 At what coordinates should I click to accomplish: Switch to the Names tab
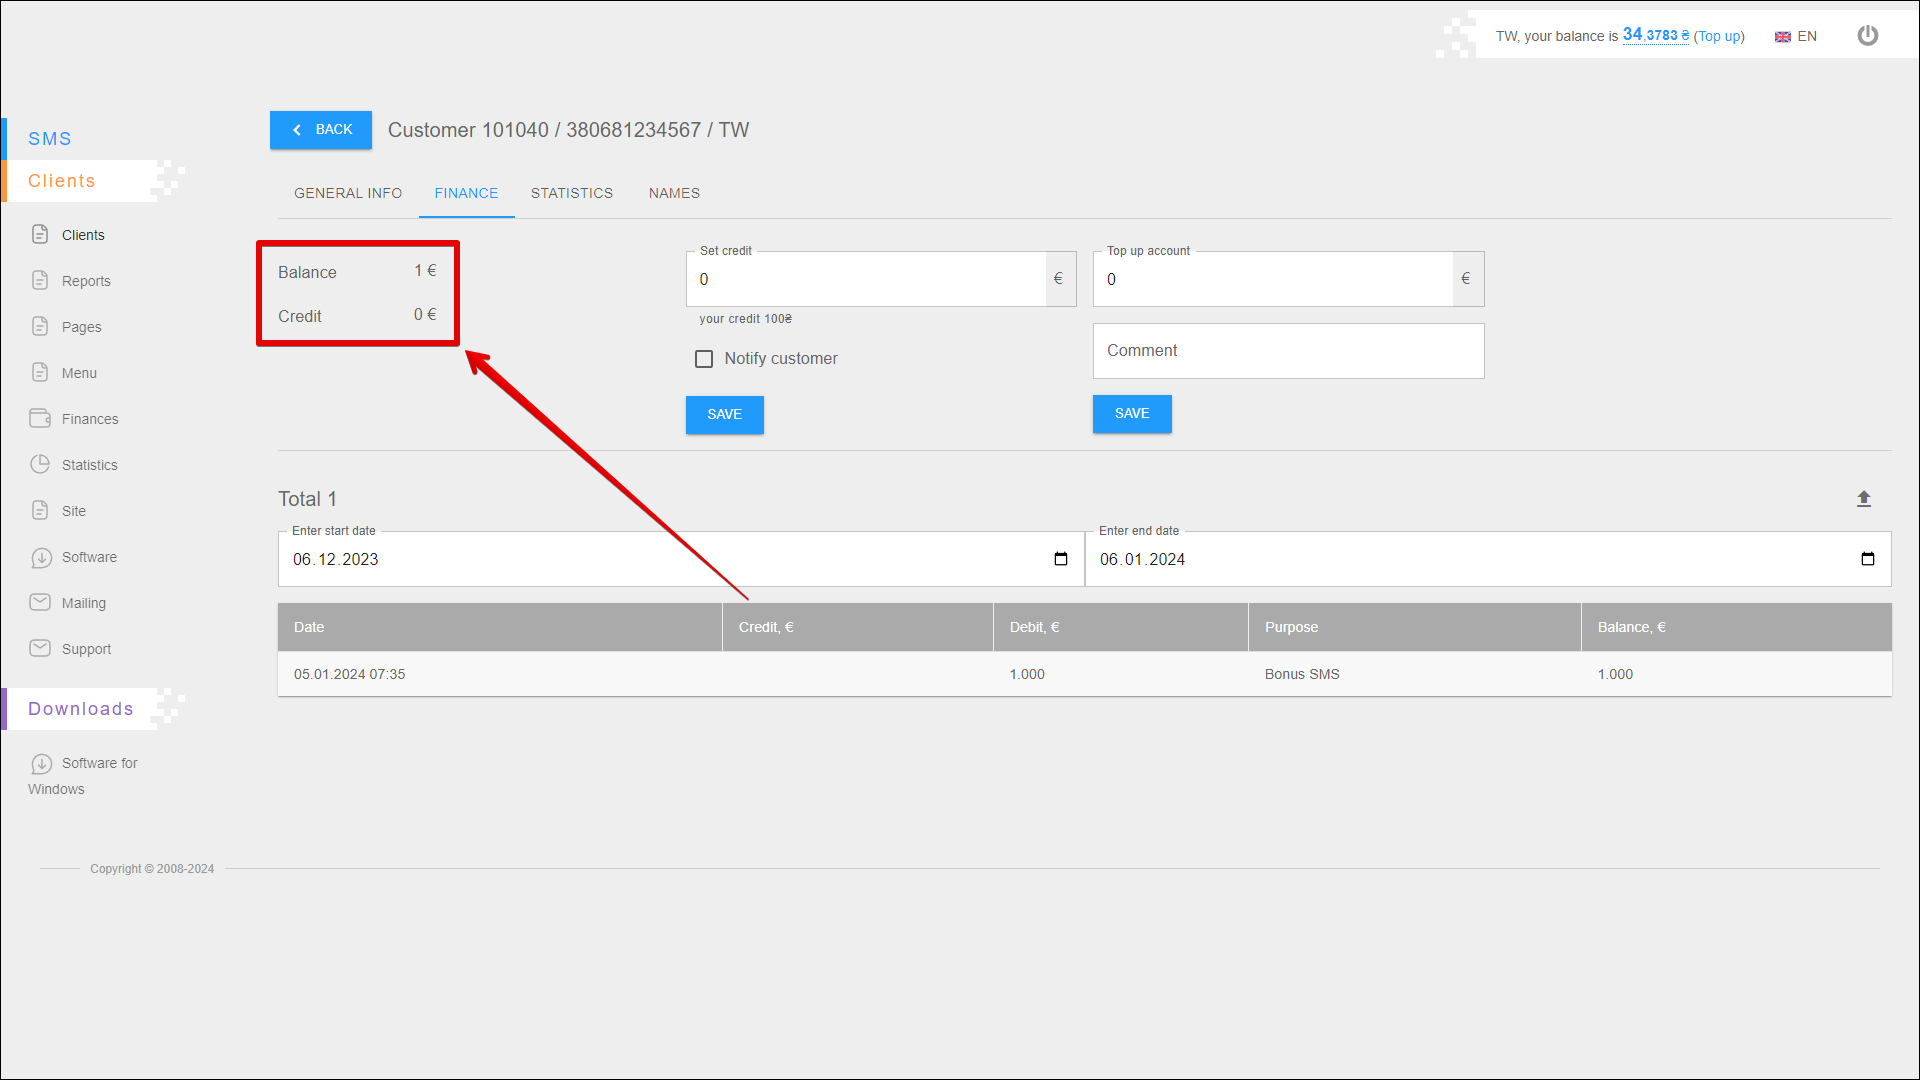pyautogui.click(x=674, y=193)
